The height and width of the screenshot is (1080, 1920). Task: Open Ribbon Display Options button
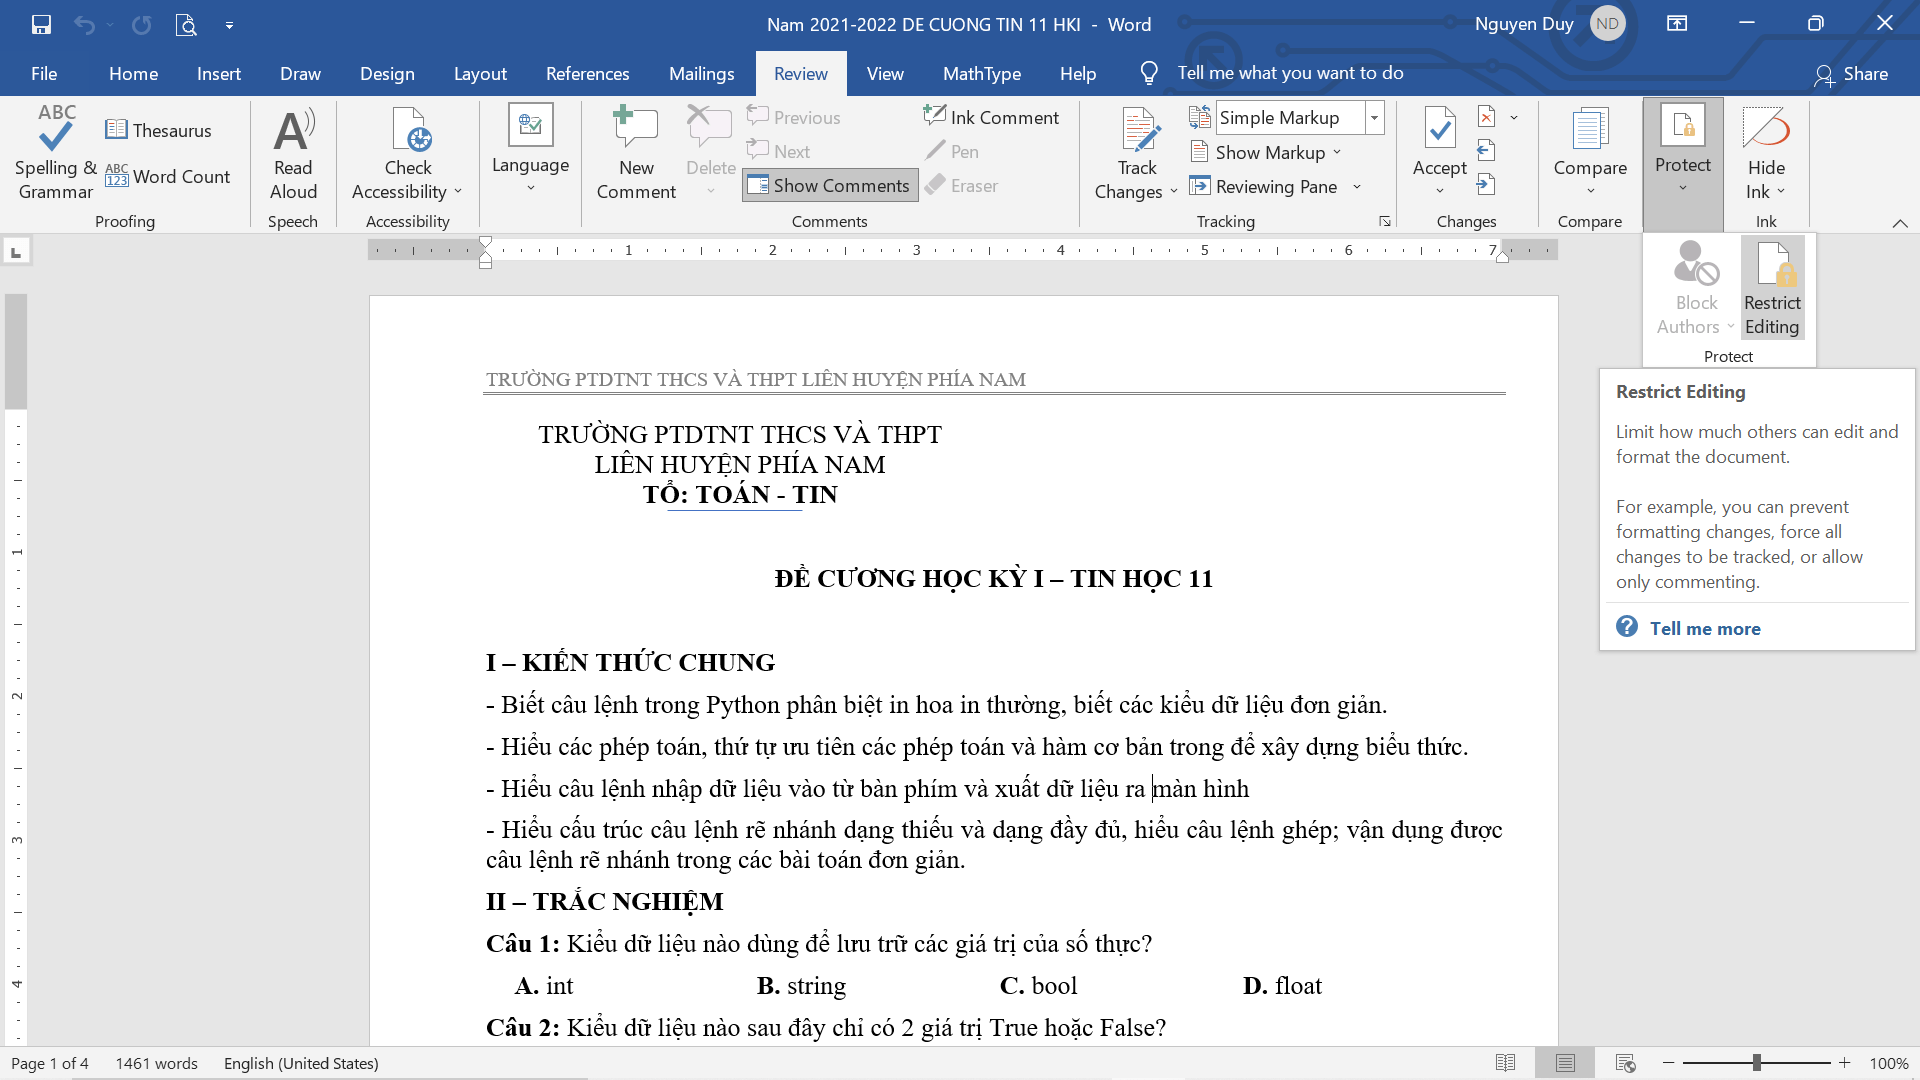pyautogui.click(x=1677, y=24)
